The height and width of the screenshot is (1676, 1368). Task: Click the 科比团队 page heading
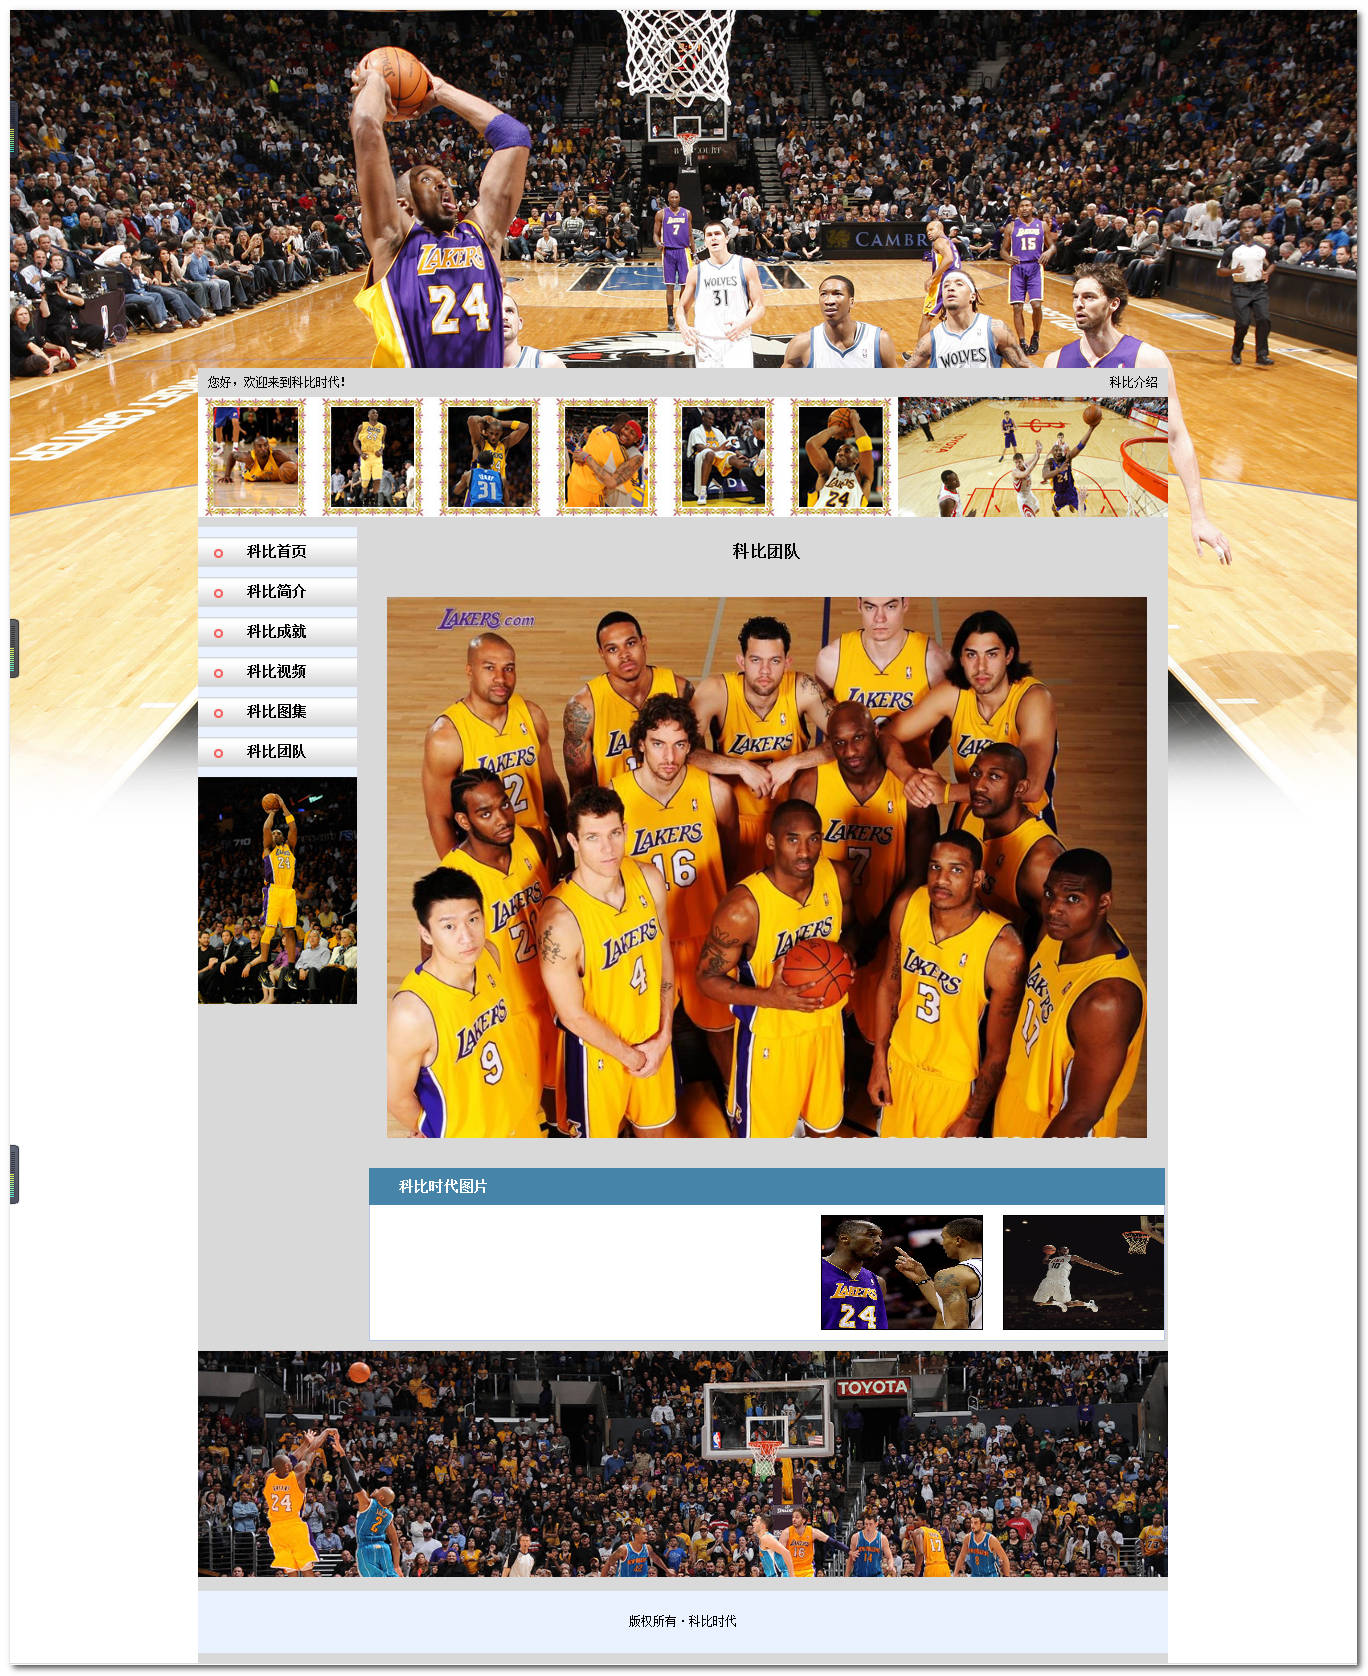click(x=766, y=551)
